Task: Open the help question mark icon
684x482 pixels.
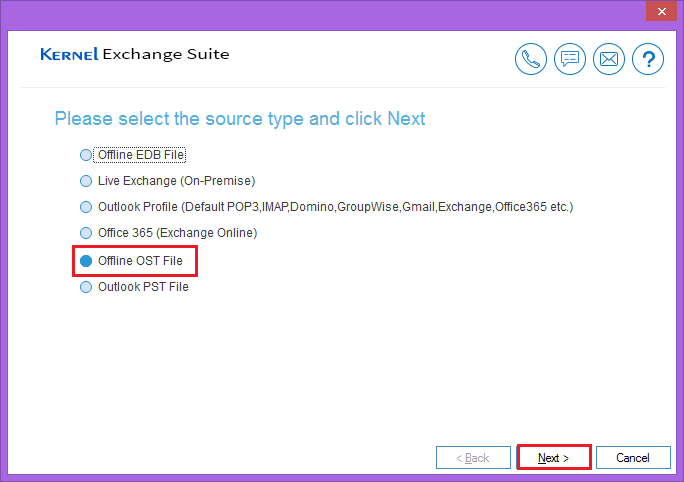Action: 648,59
